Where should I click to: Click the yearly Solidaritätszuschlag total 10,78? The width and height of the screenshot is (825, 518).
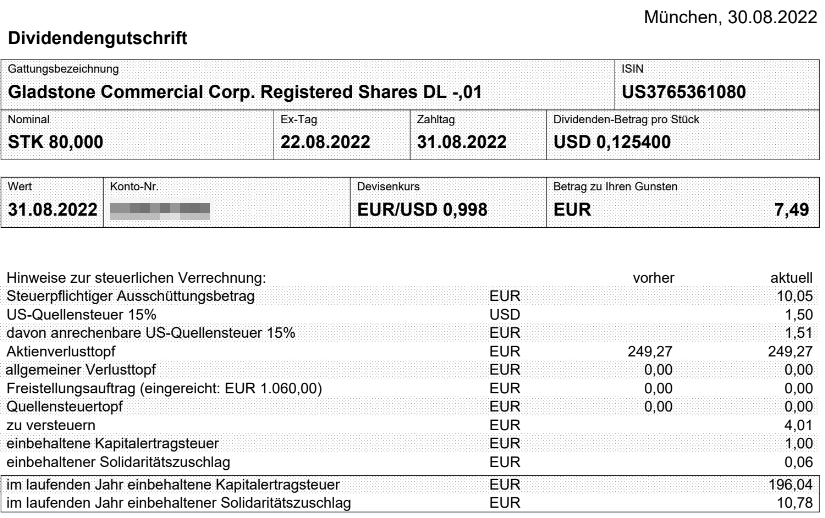(x=794, y=503)
